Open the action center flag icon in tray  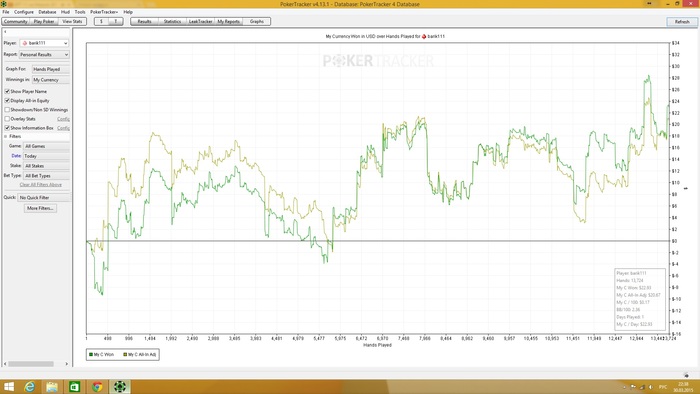point(633,387)
